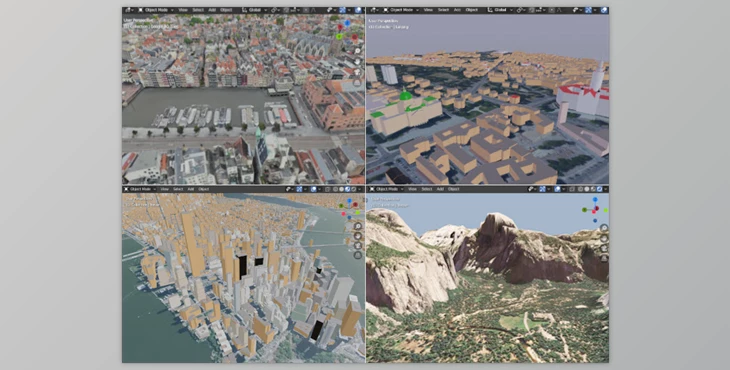Open Object Mode dropdown in green-dome city viewport

401,10
